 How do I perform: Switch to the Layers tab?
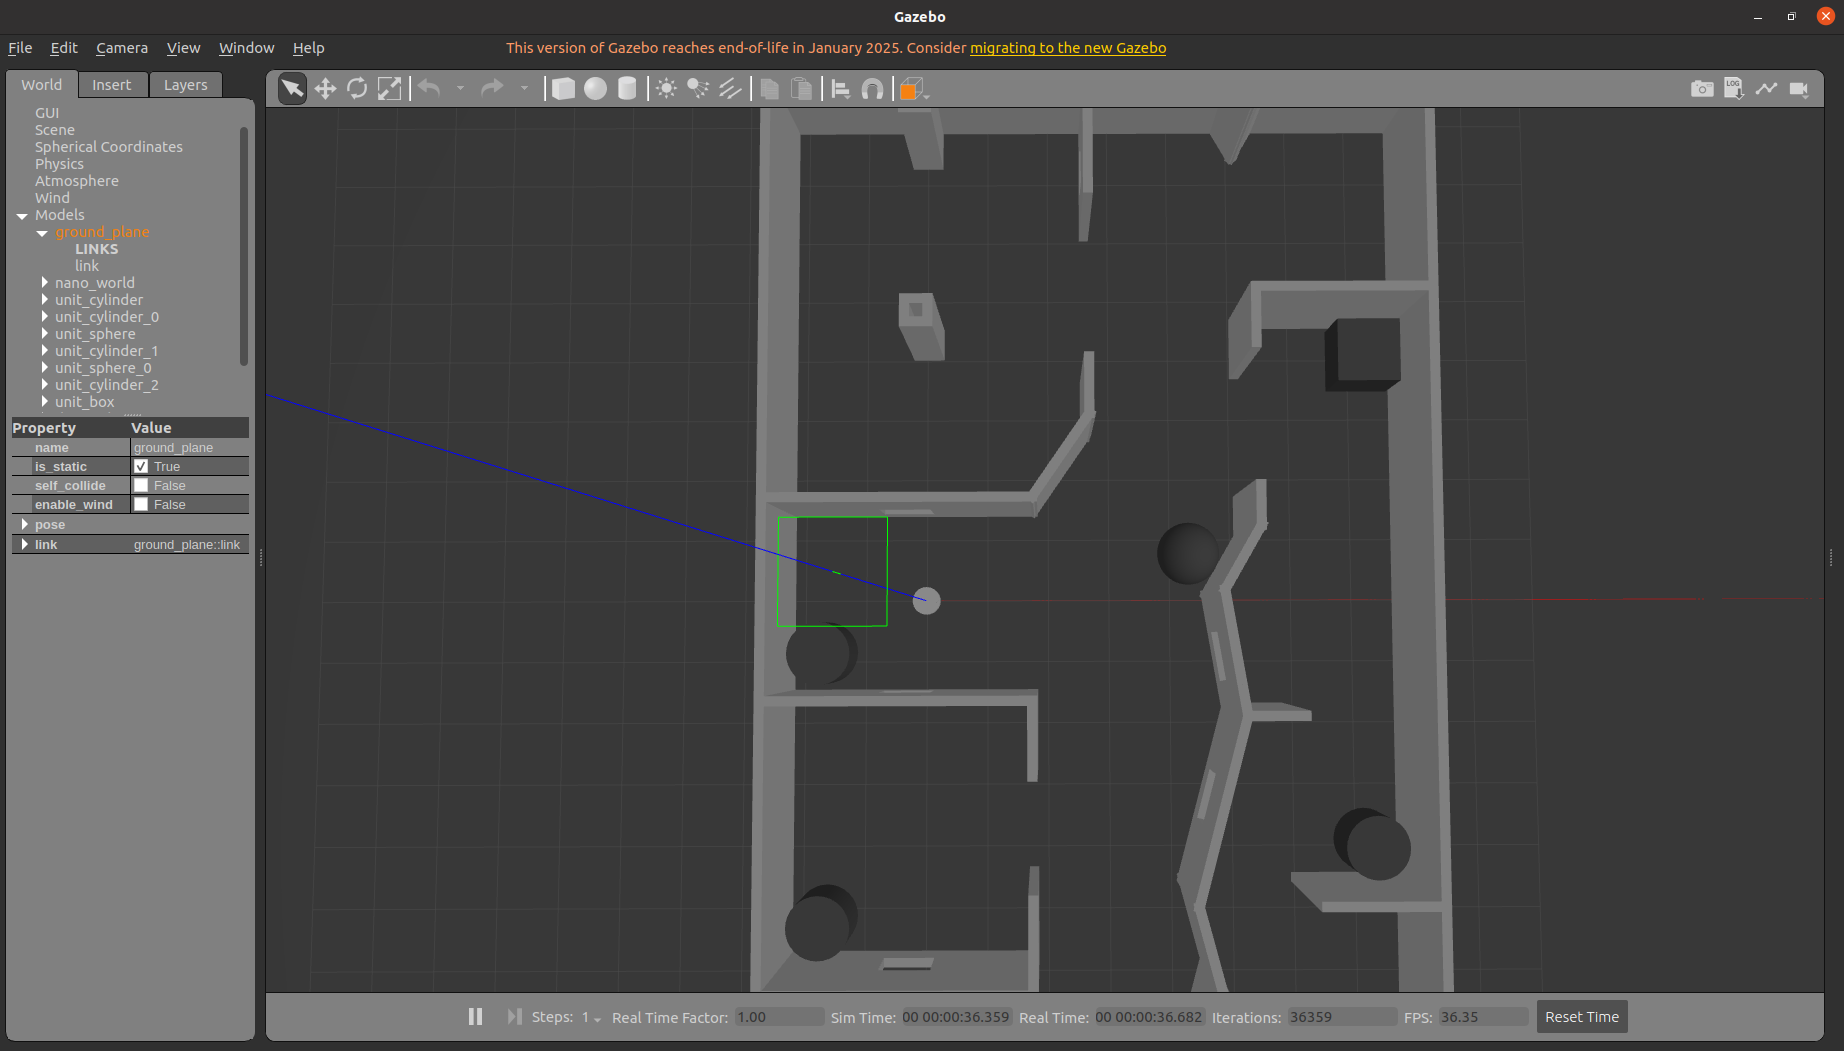click(x=186, y=85)
